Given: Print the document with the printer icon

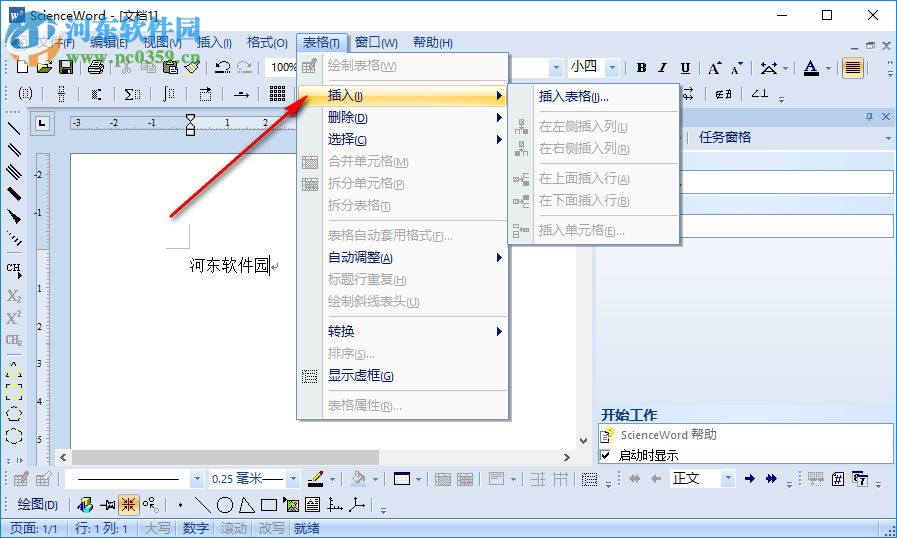Looking at the screenshot, I should click(96, 67).
